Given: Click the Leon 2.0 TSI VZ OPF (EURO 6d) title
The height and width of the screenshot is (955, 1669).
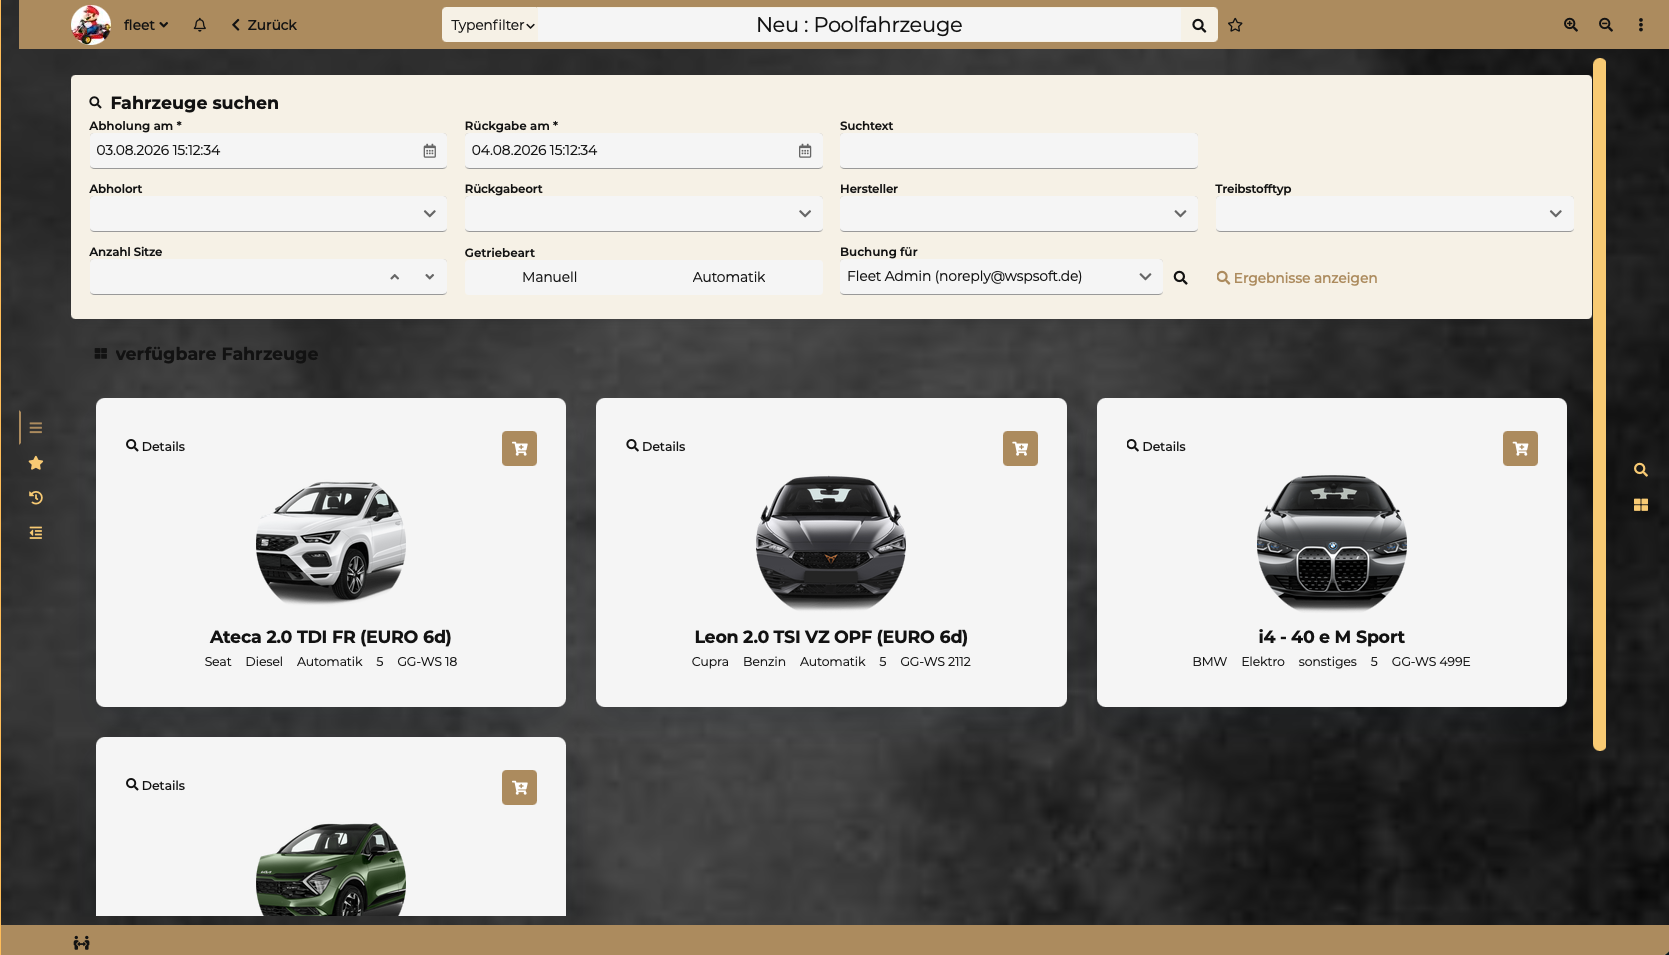Looking at the screenshot, I should 831,637.
